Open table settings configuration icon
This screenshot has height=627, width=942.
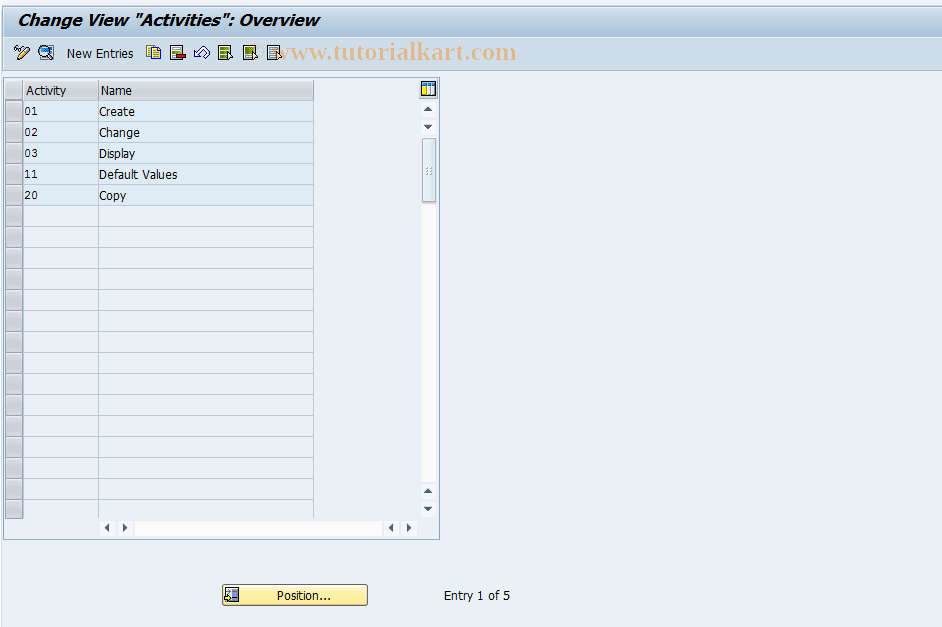tap(428, 89)
